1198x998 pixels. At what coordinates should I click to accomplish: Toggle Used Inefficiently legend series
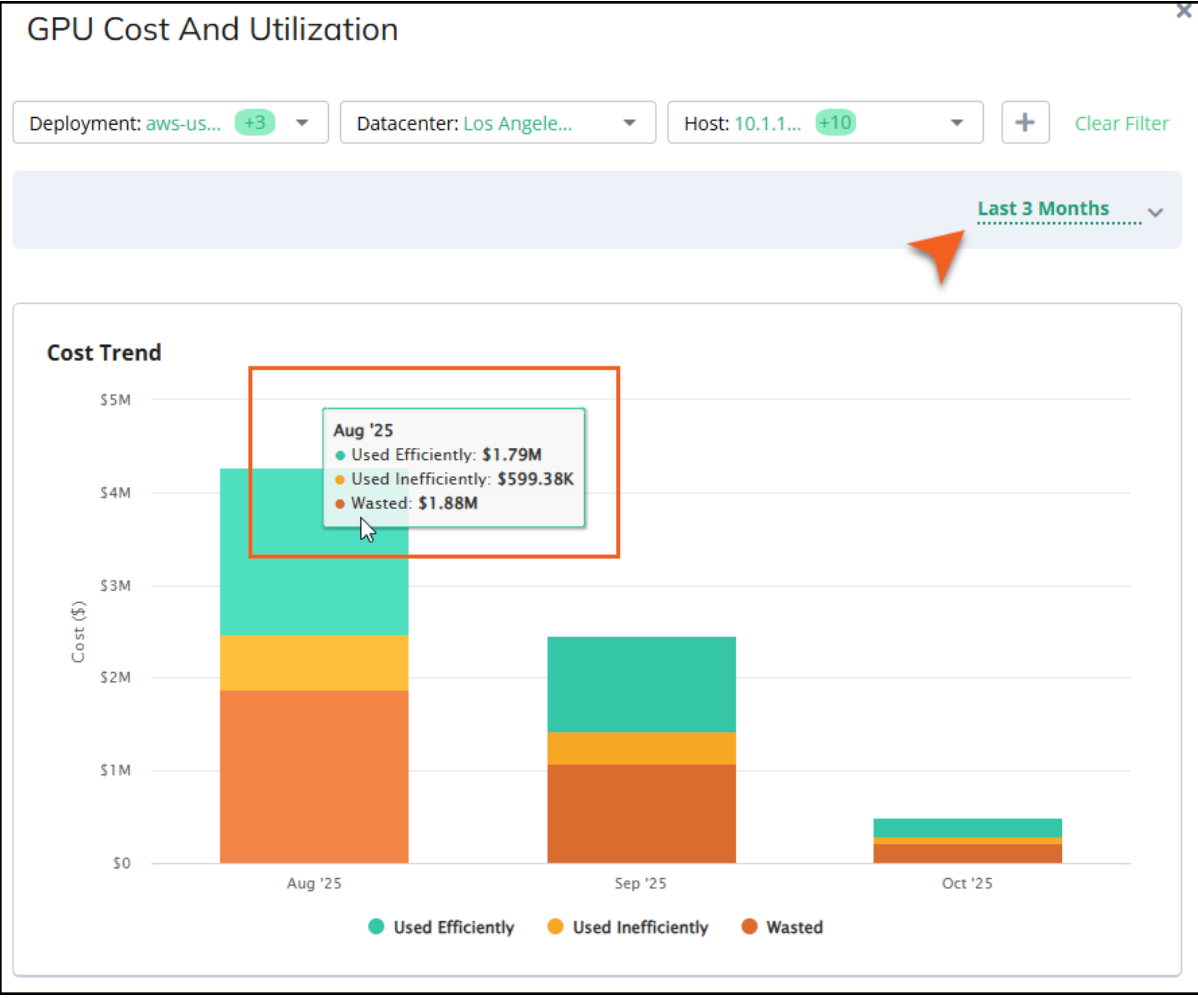639,927
